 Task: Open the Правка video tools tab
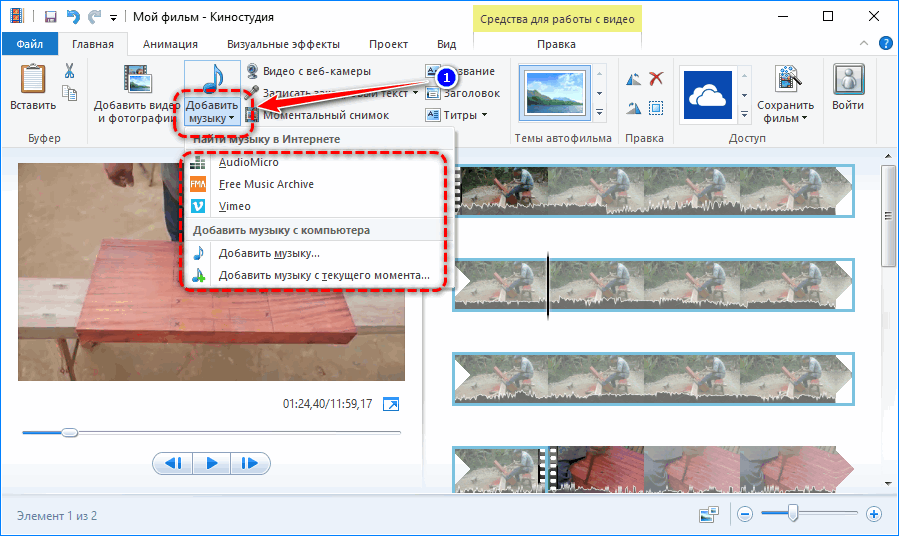pyautogui.click(x=557, y=44)
